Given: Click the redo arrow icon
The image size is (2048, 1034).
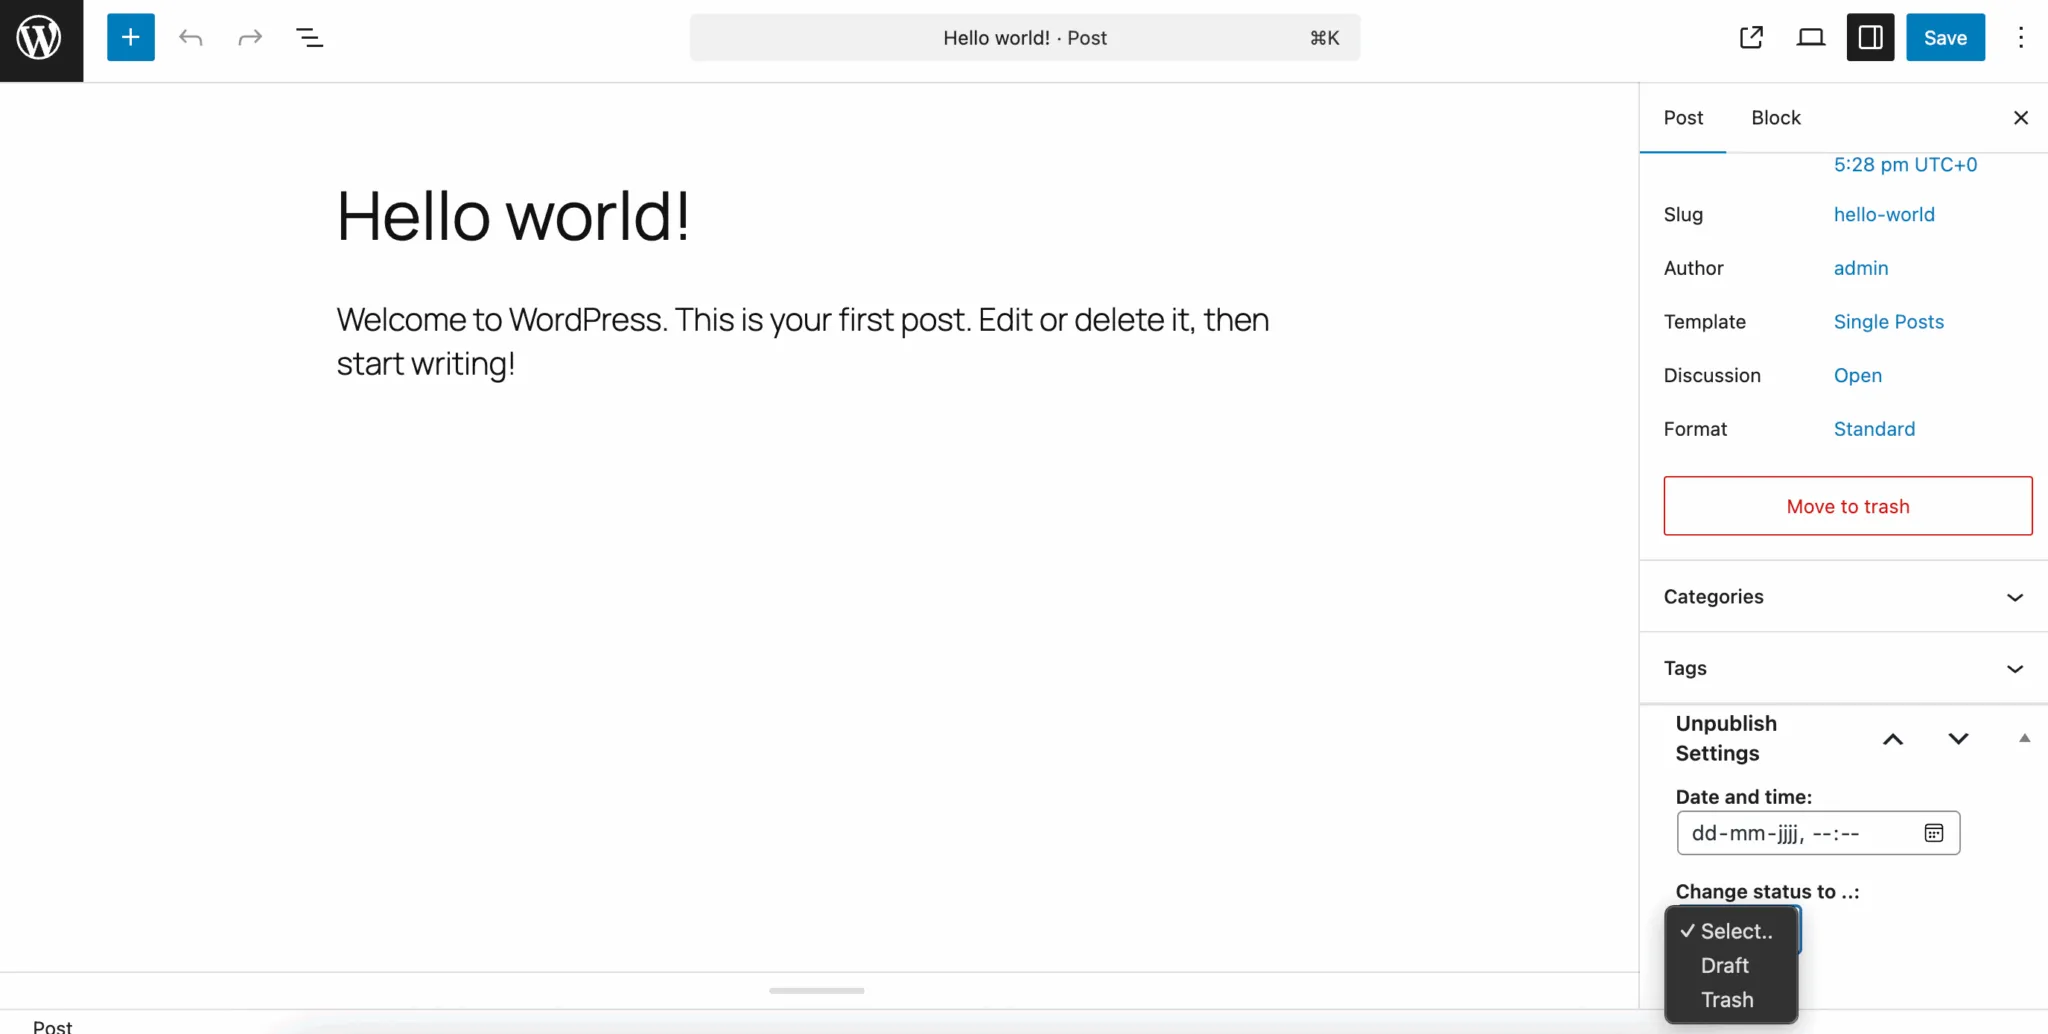Looking at the screenshot, I should tap(250, 38).
